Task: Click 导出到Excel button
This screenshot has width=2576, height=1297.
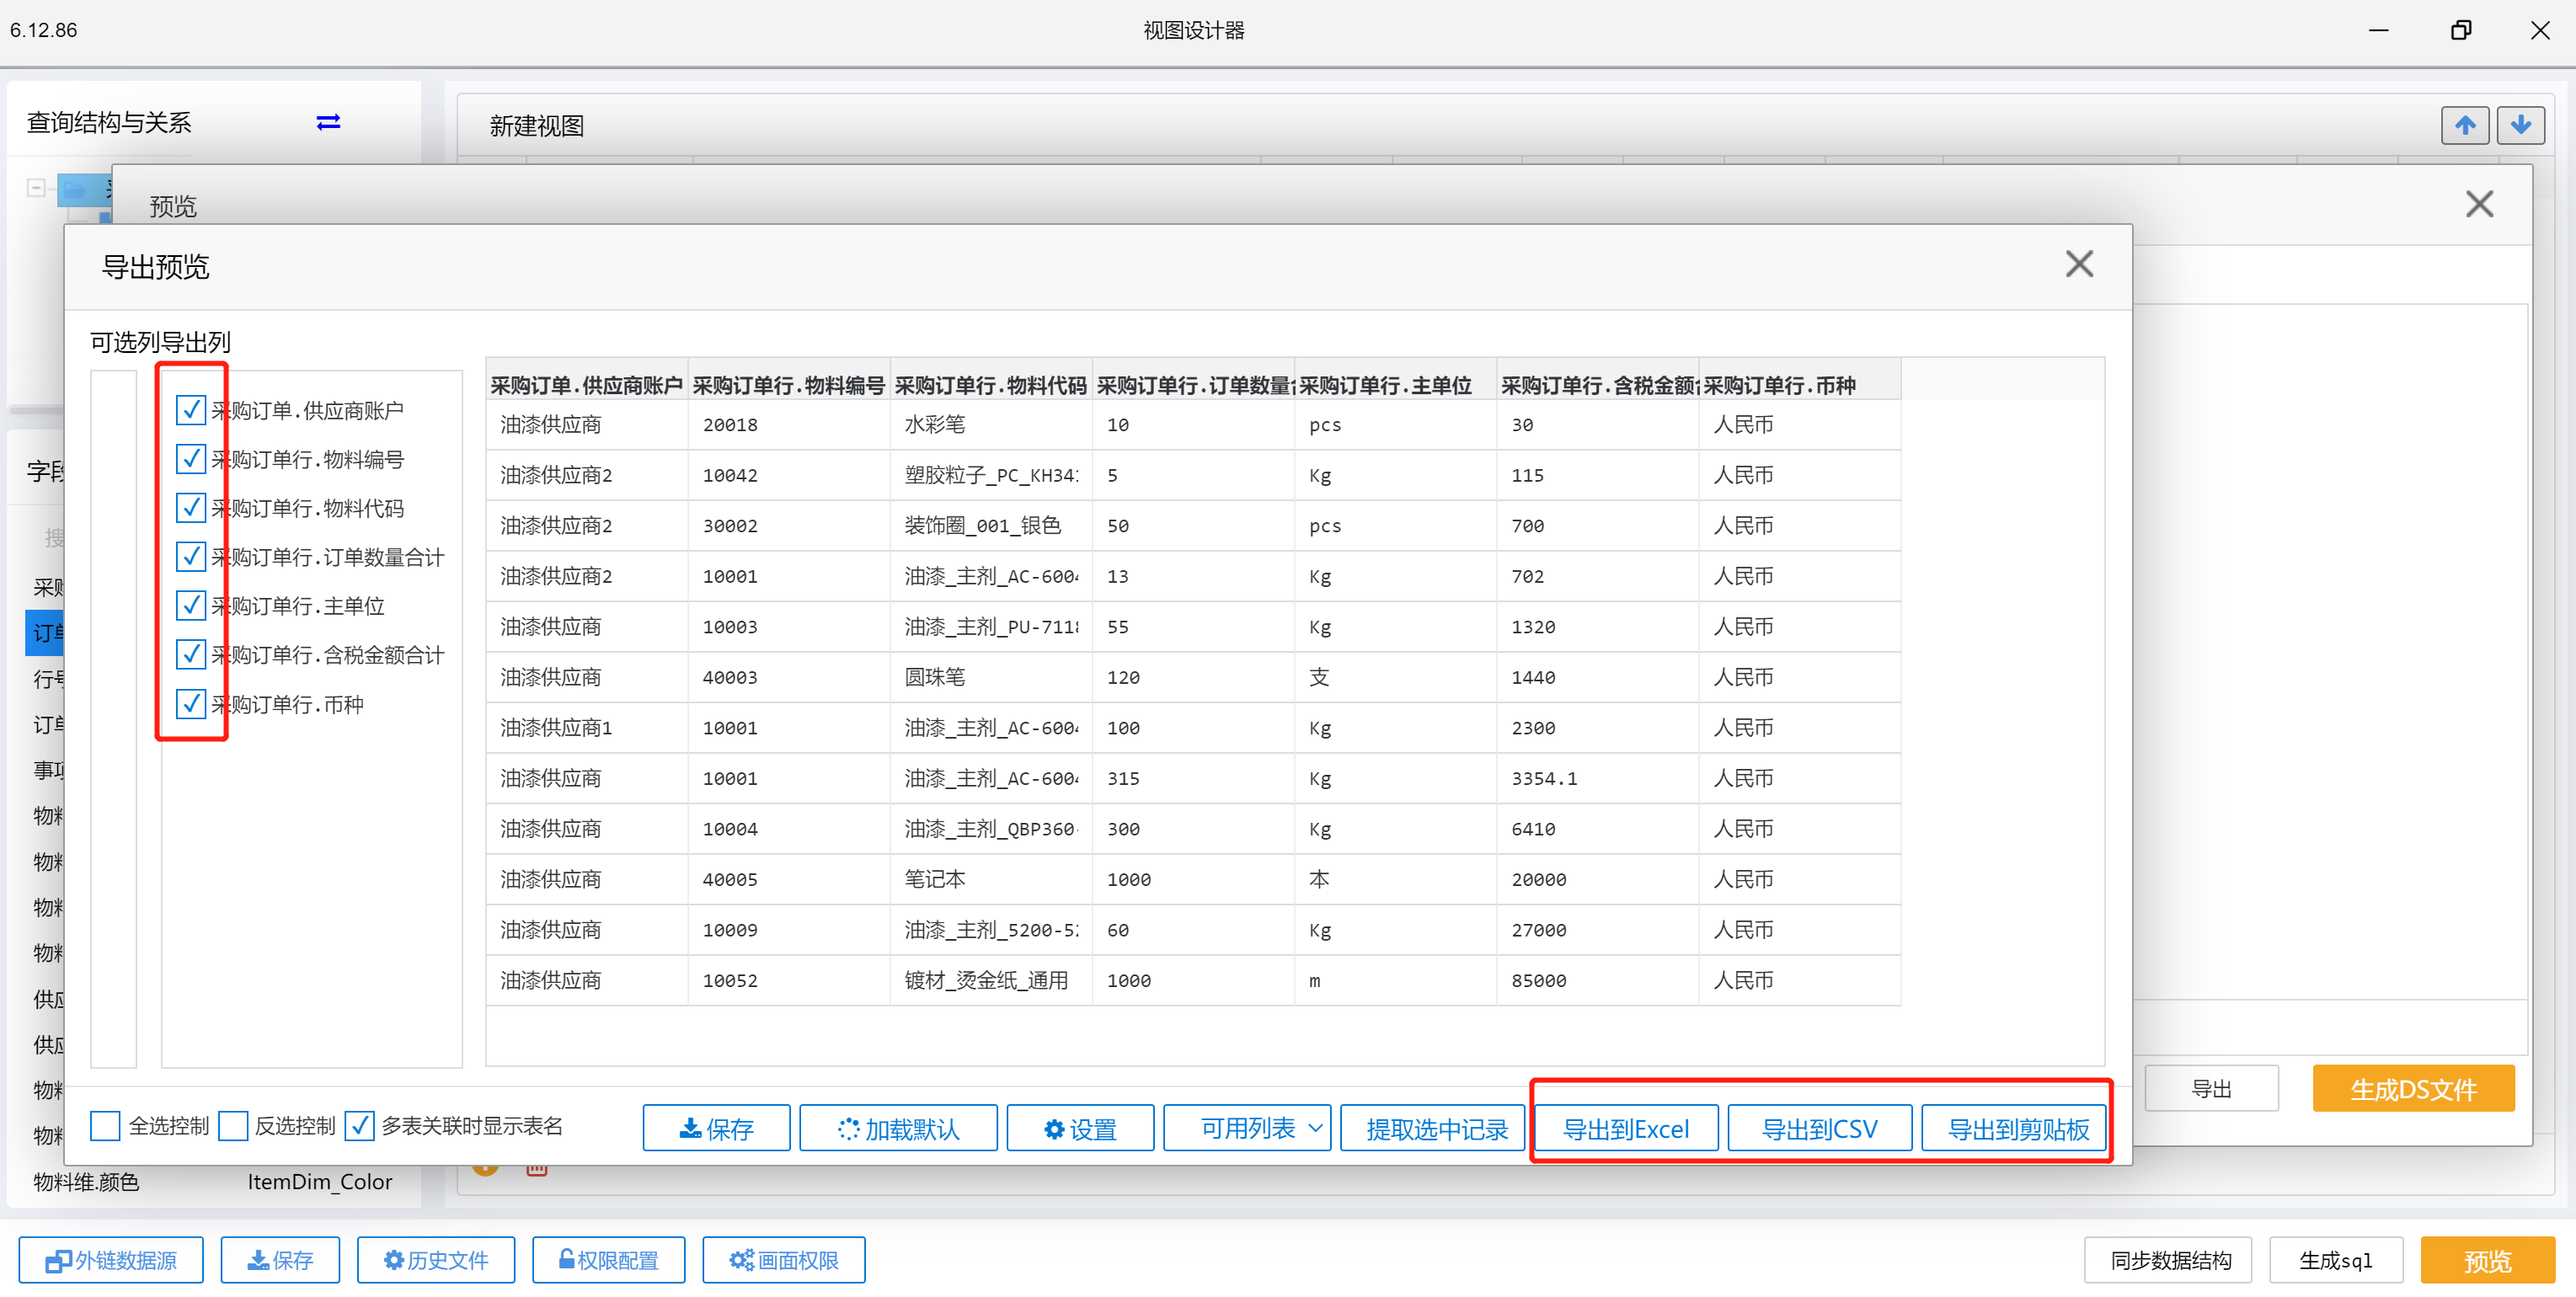Action: tap(1626, 1129)
